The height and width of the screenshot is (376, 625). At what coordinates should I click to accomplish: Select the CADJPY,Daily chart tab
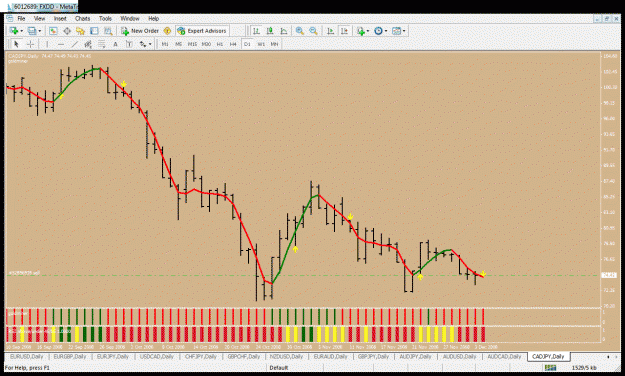tap(548, 356)
